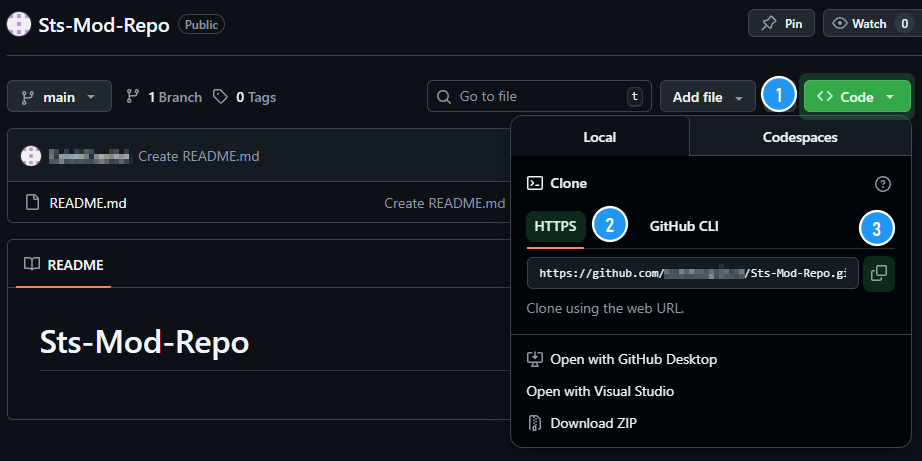922x461 pixels.
Task: Open the Sts-Mod-Repo repository title link
Action: 104,25
